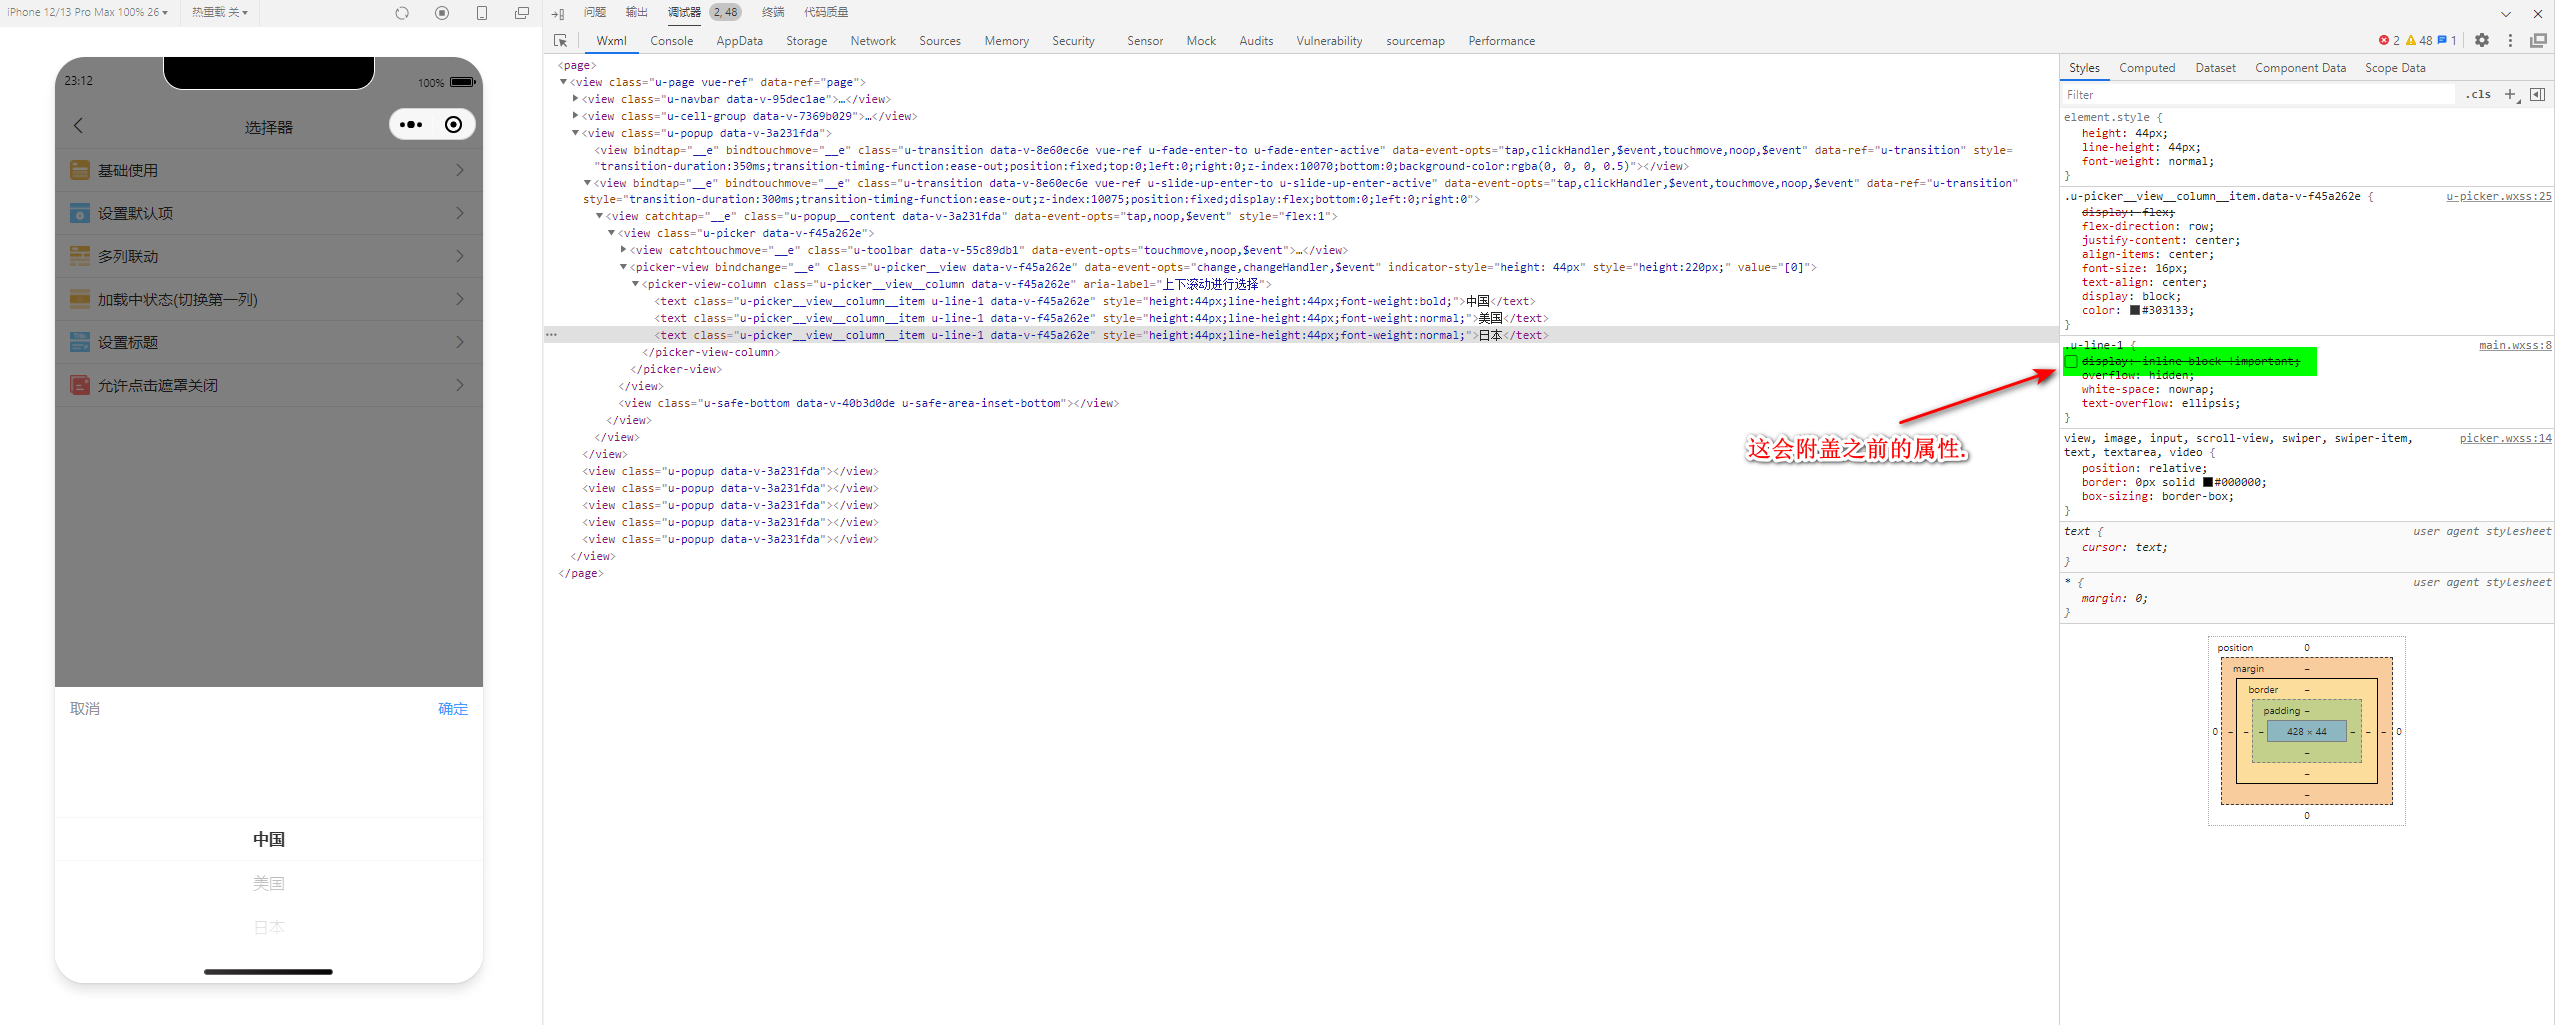
Task: Tap the icon beside 基础使用
Action: pyautogui.click(x=80, y=170)
